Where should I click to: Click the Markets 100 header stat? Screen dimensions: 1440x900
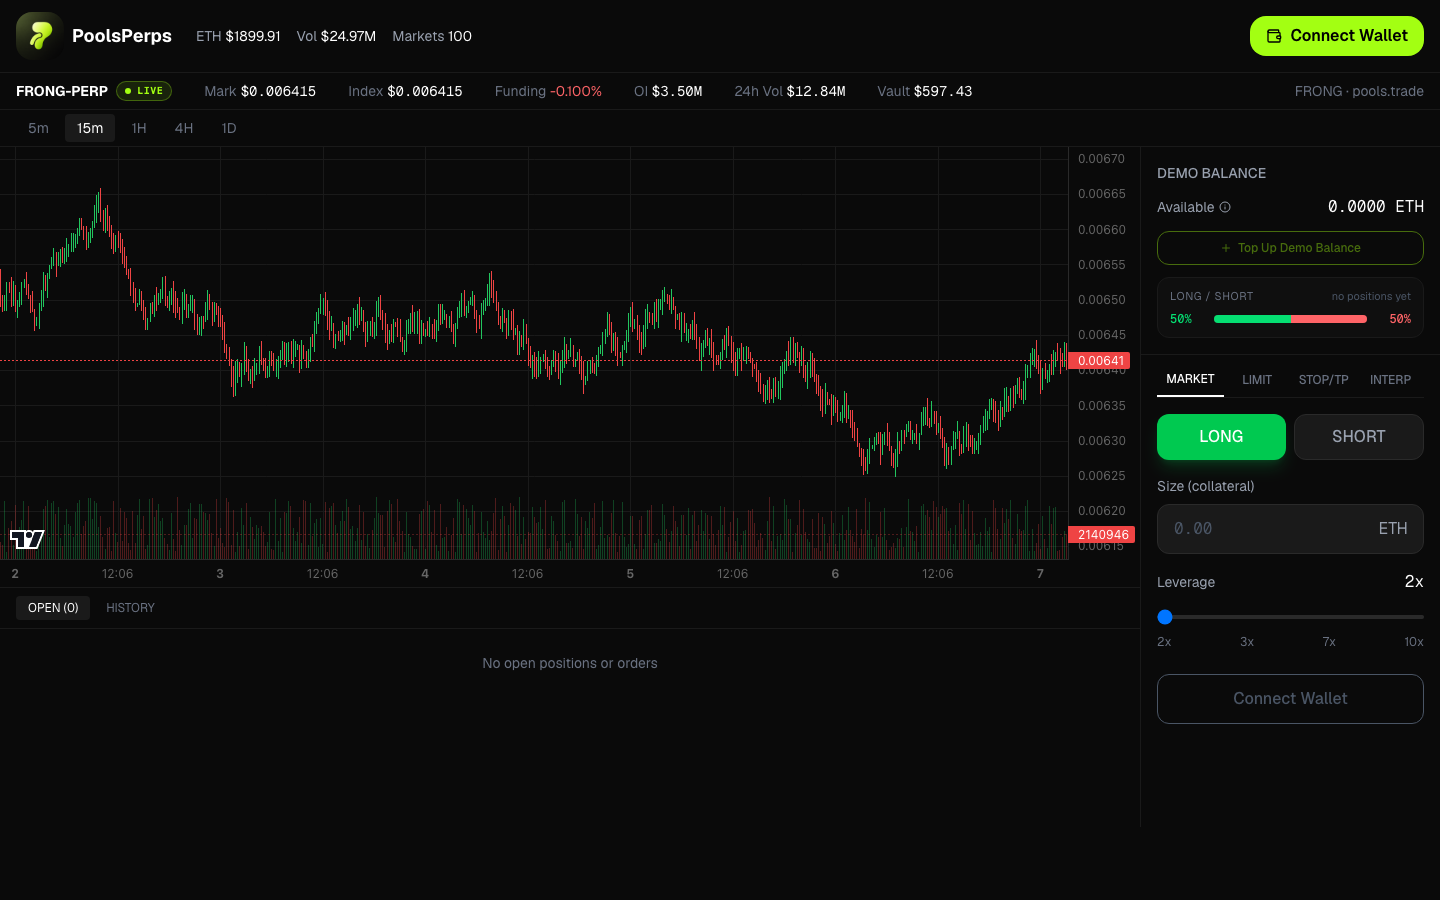point(432,36)
